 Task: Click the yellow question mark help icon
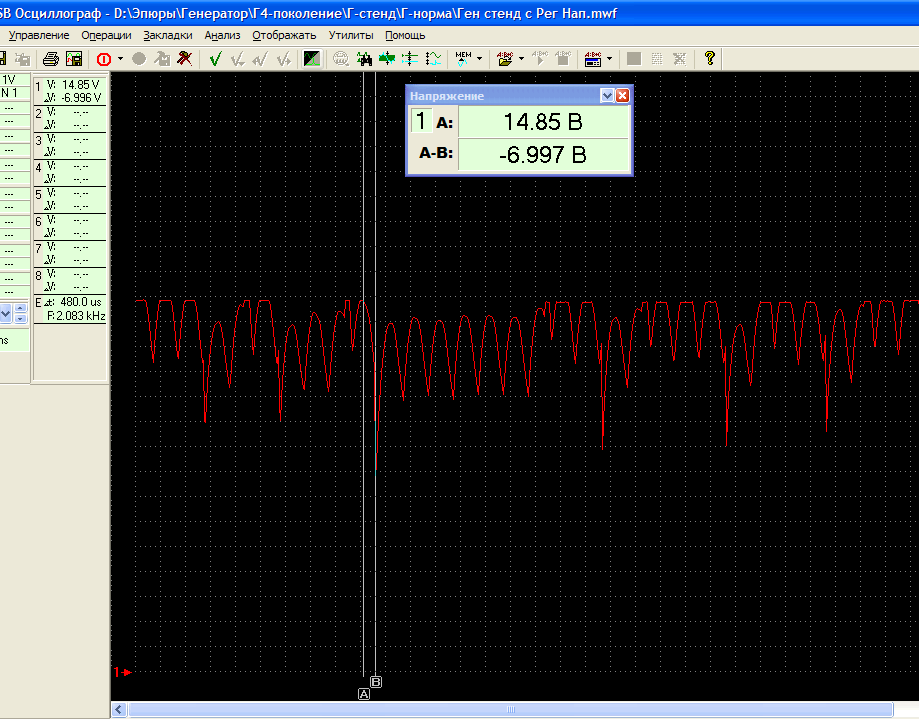[x=710, y=59]
